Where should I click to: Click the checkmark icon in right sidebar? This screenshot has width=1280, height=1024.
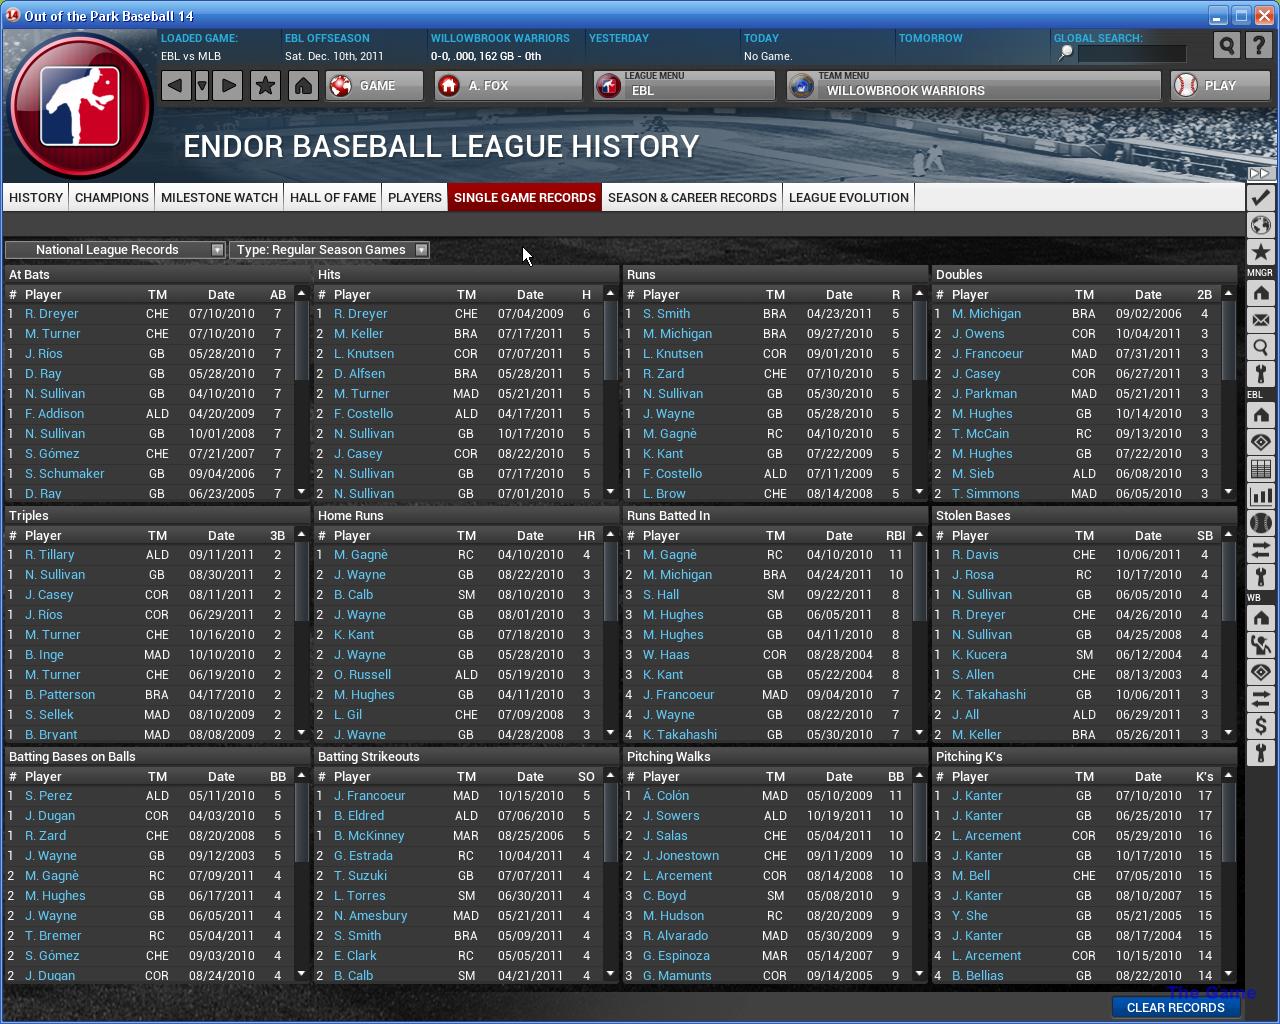[x=1260, y=197]
